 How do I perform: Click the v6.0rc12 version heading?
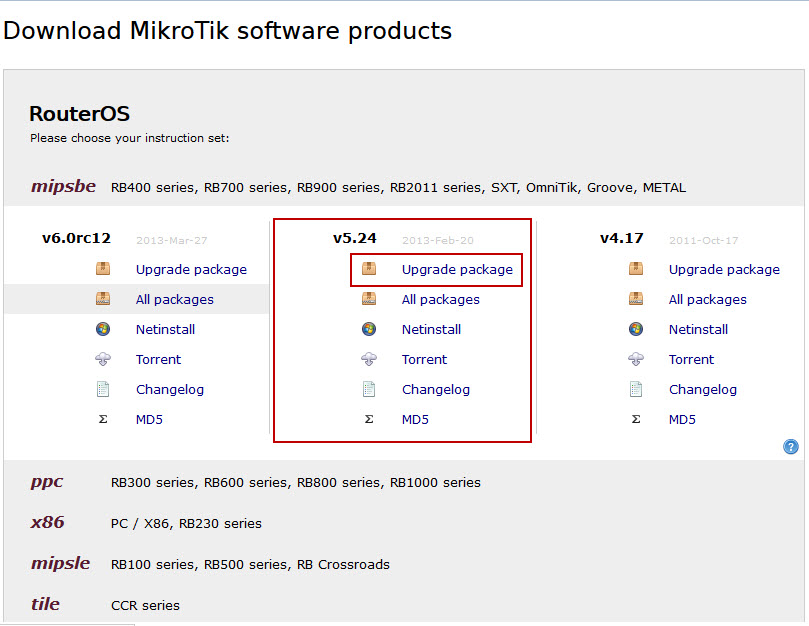tap(76, 238)
